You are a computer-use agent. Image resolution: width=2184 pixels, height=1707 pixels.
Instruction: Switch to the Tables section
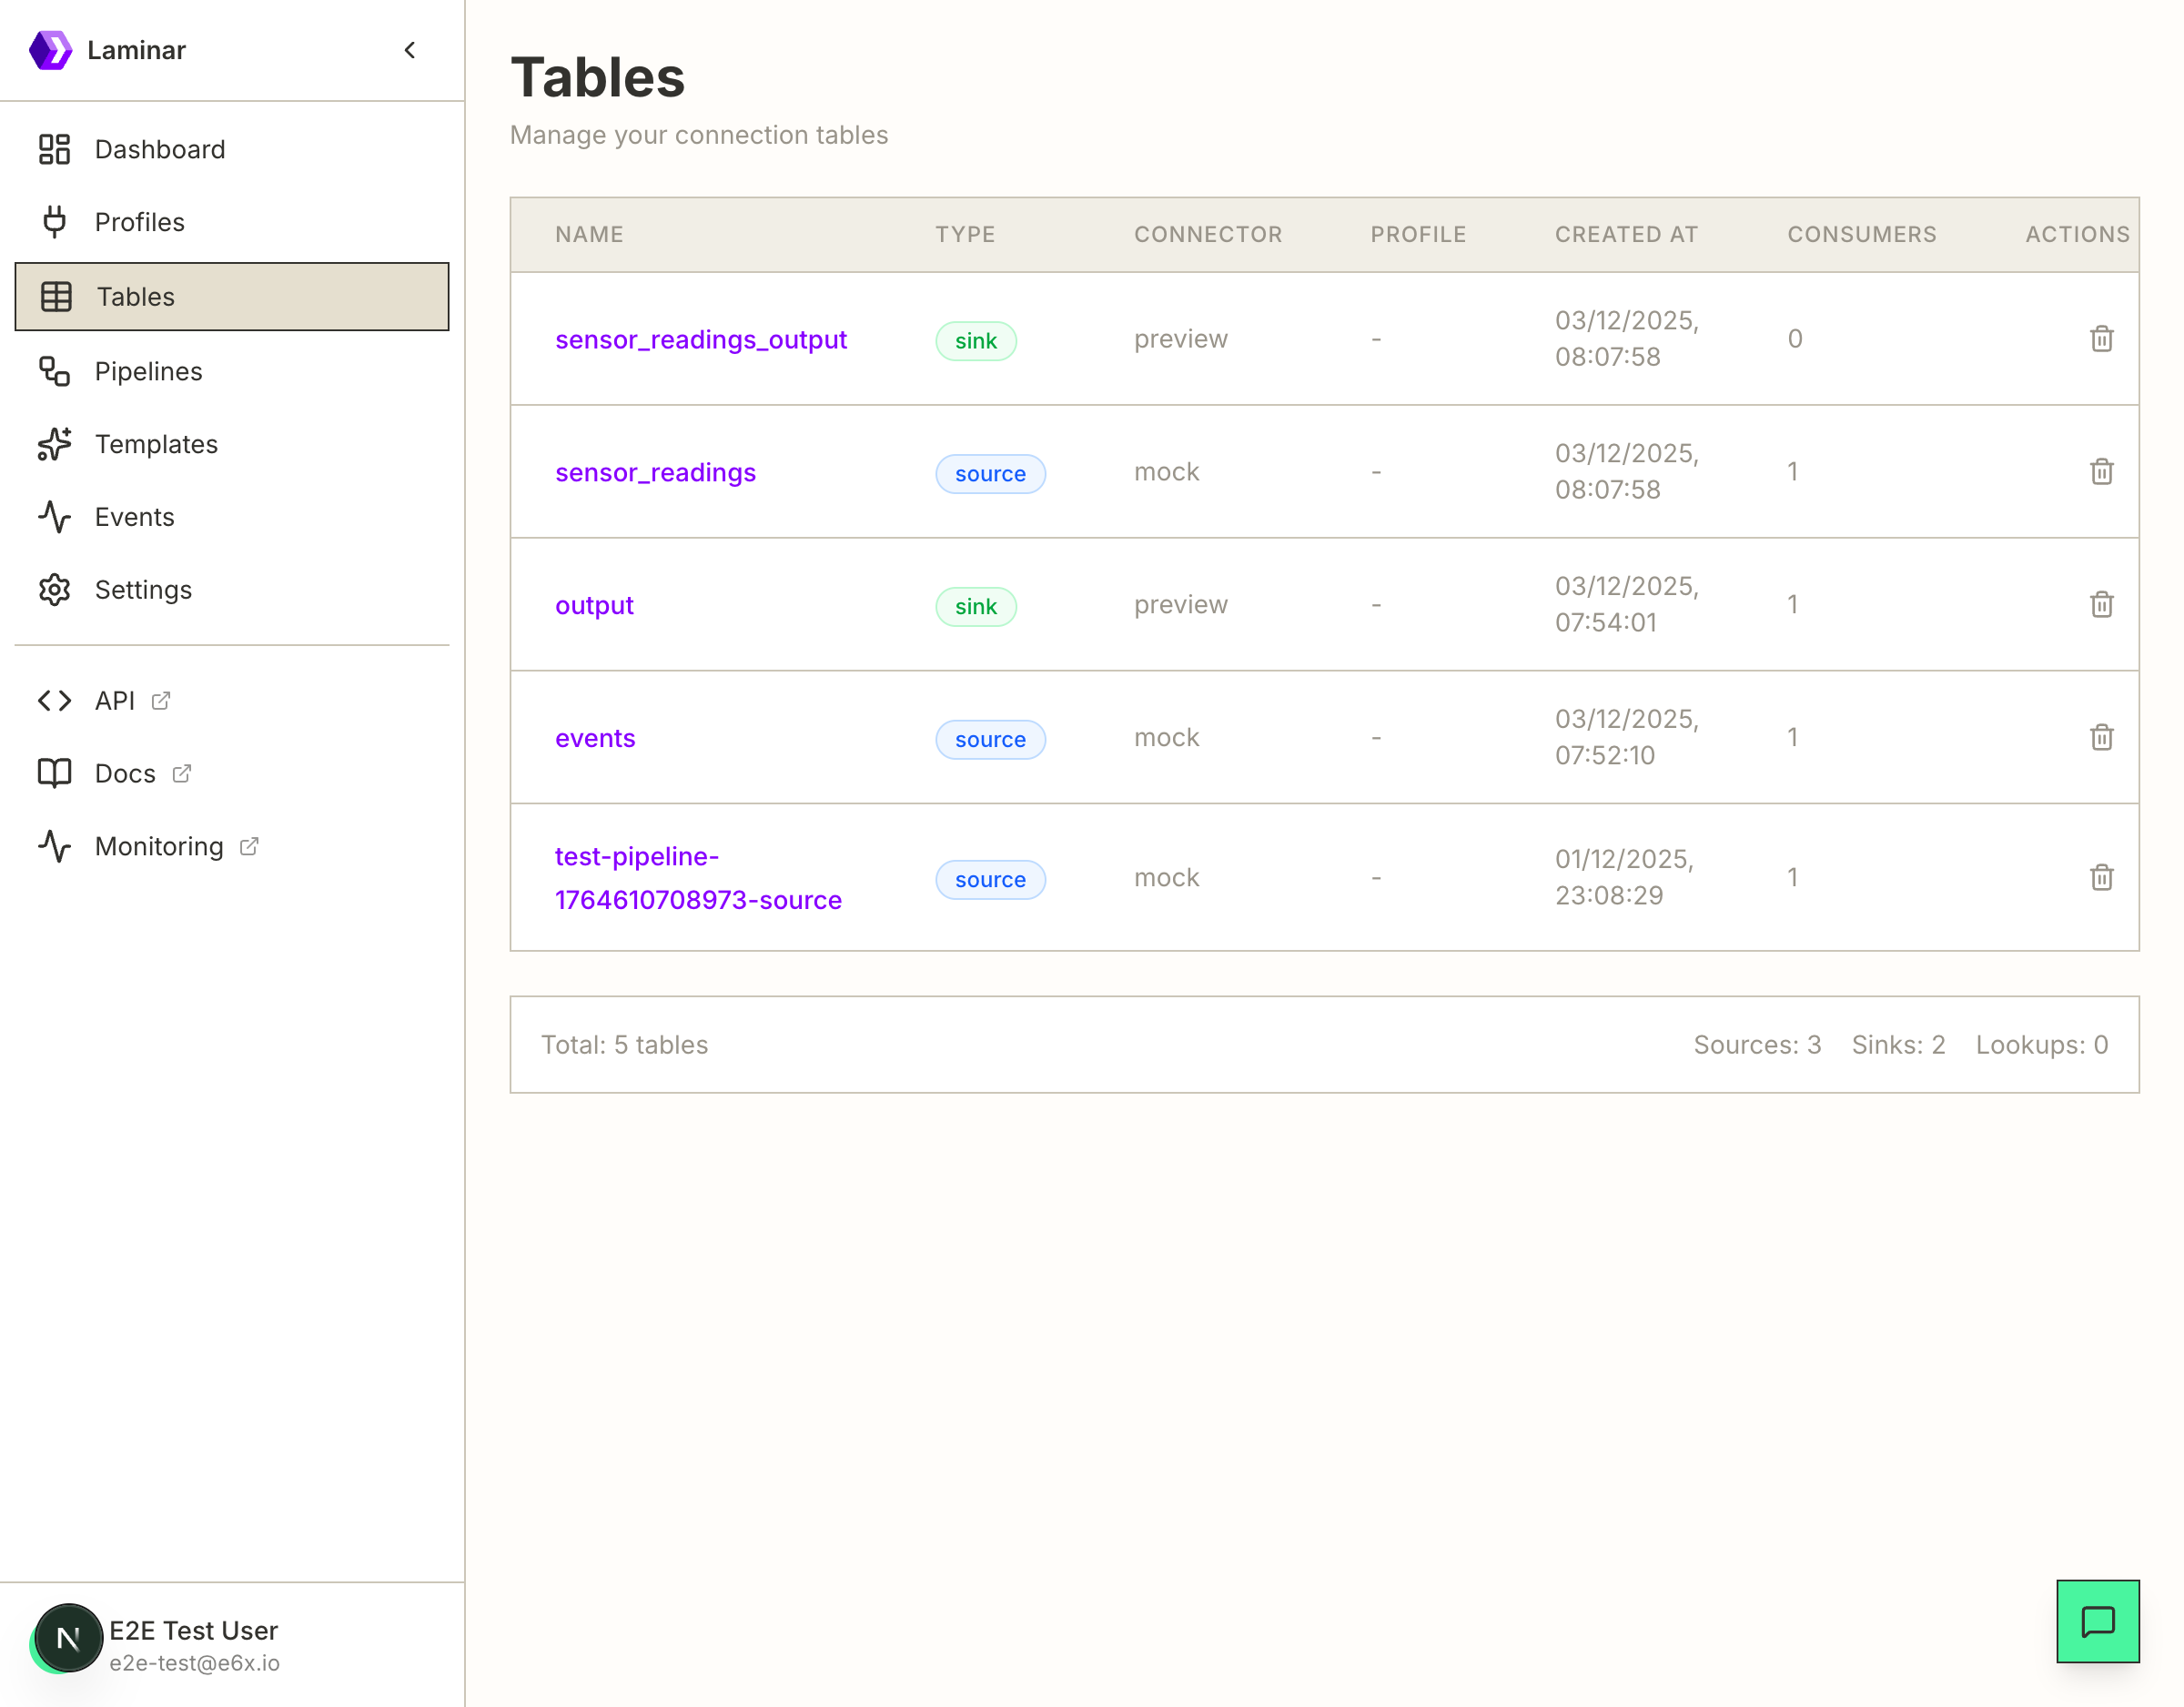click(135, 296)
